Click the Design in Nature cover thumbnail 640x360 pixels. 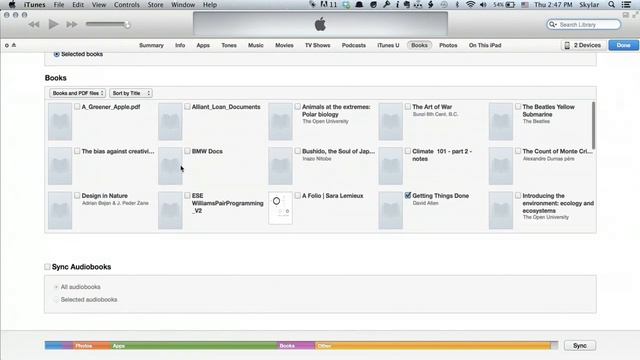[60, 211]
